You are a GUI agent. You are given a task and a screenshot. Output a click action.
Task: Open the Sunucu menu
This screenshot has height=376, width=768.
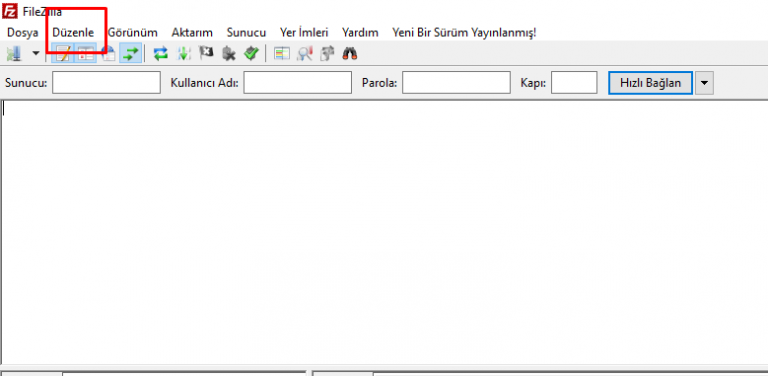click(246, 33)
